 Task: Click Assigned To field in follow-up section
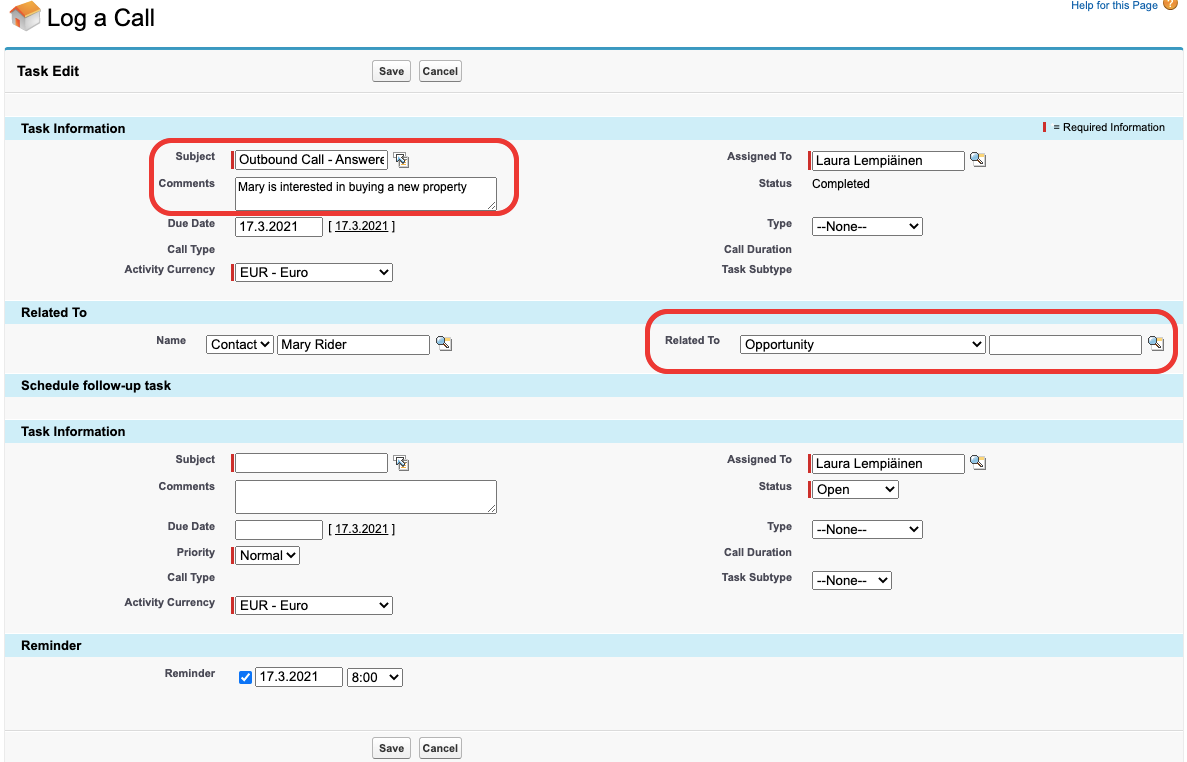coord(888,463)
